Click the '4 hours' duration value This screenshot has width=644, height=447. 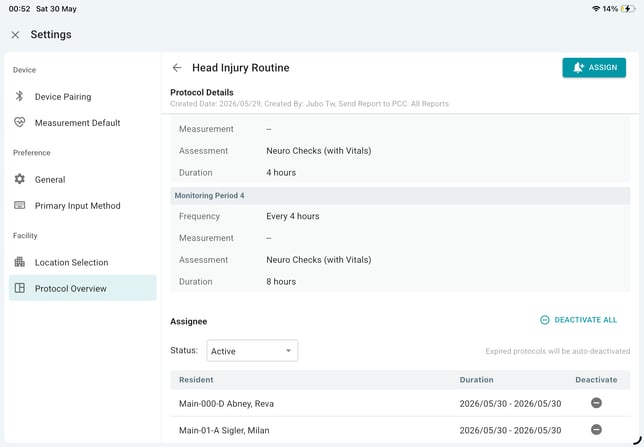281,173
